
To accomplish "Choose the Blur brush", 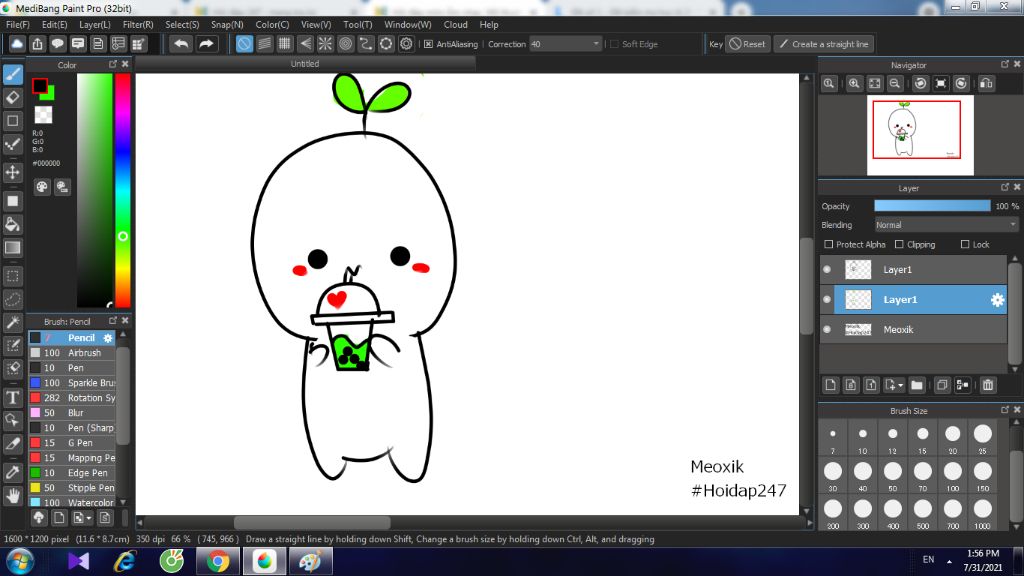I will pos(72,413).
